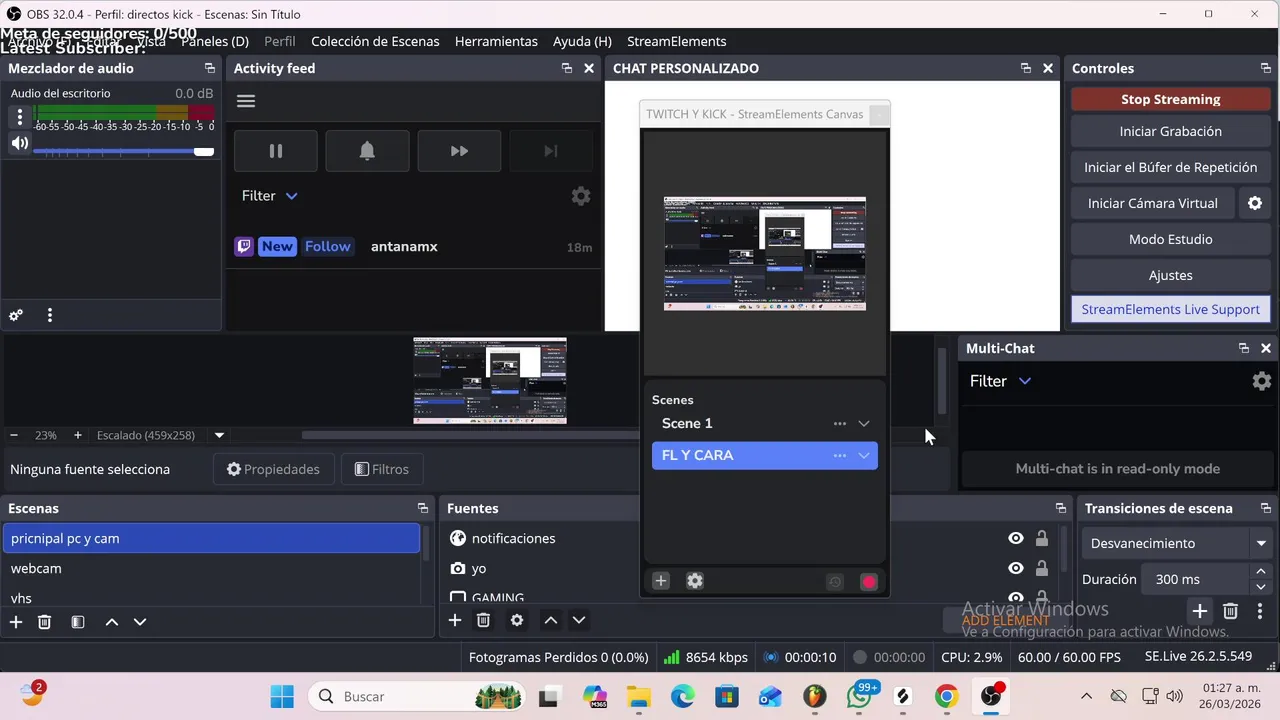The width and height of the screenshot is (1280, 720).
Task: Open the Ayuda (H) menu
Action: [582, 41]
